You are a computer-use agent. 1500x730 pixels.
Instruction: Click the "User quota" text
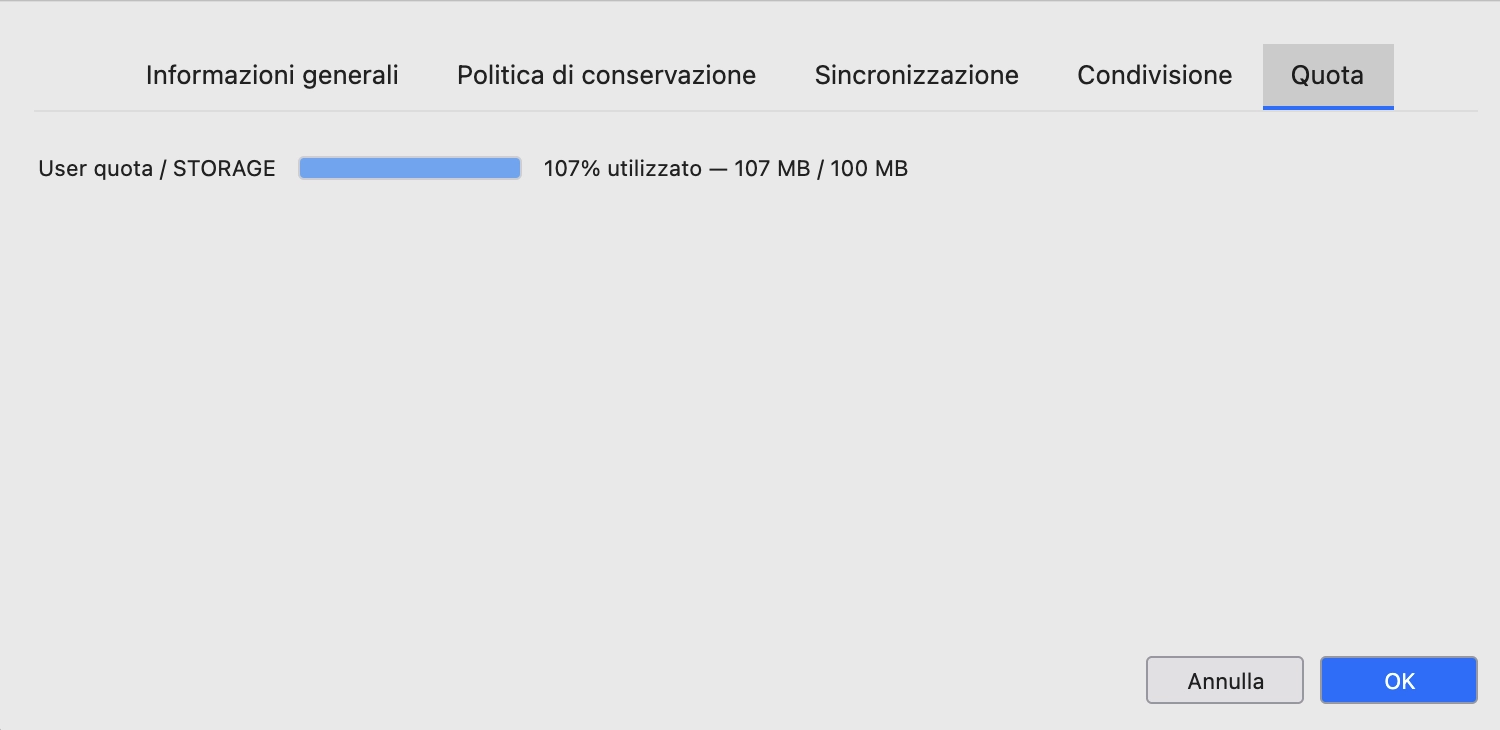tap(95, 168)
